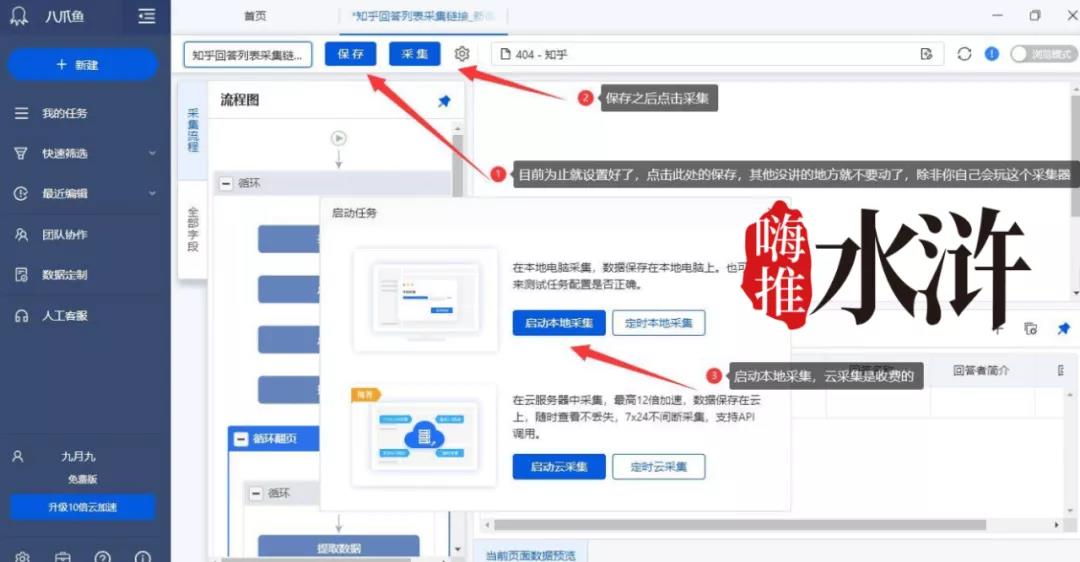Click the edit URL icon in address bar
Screen dimensions: 1080x562
926,54
